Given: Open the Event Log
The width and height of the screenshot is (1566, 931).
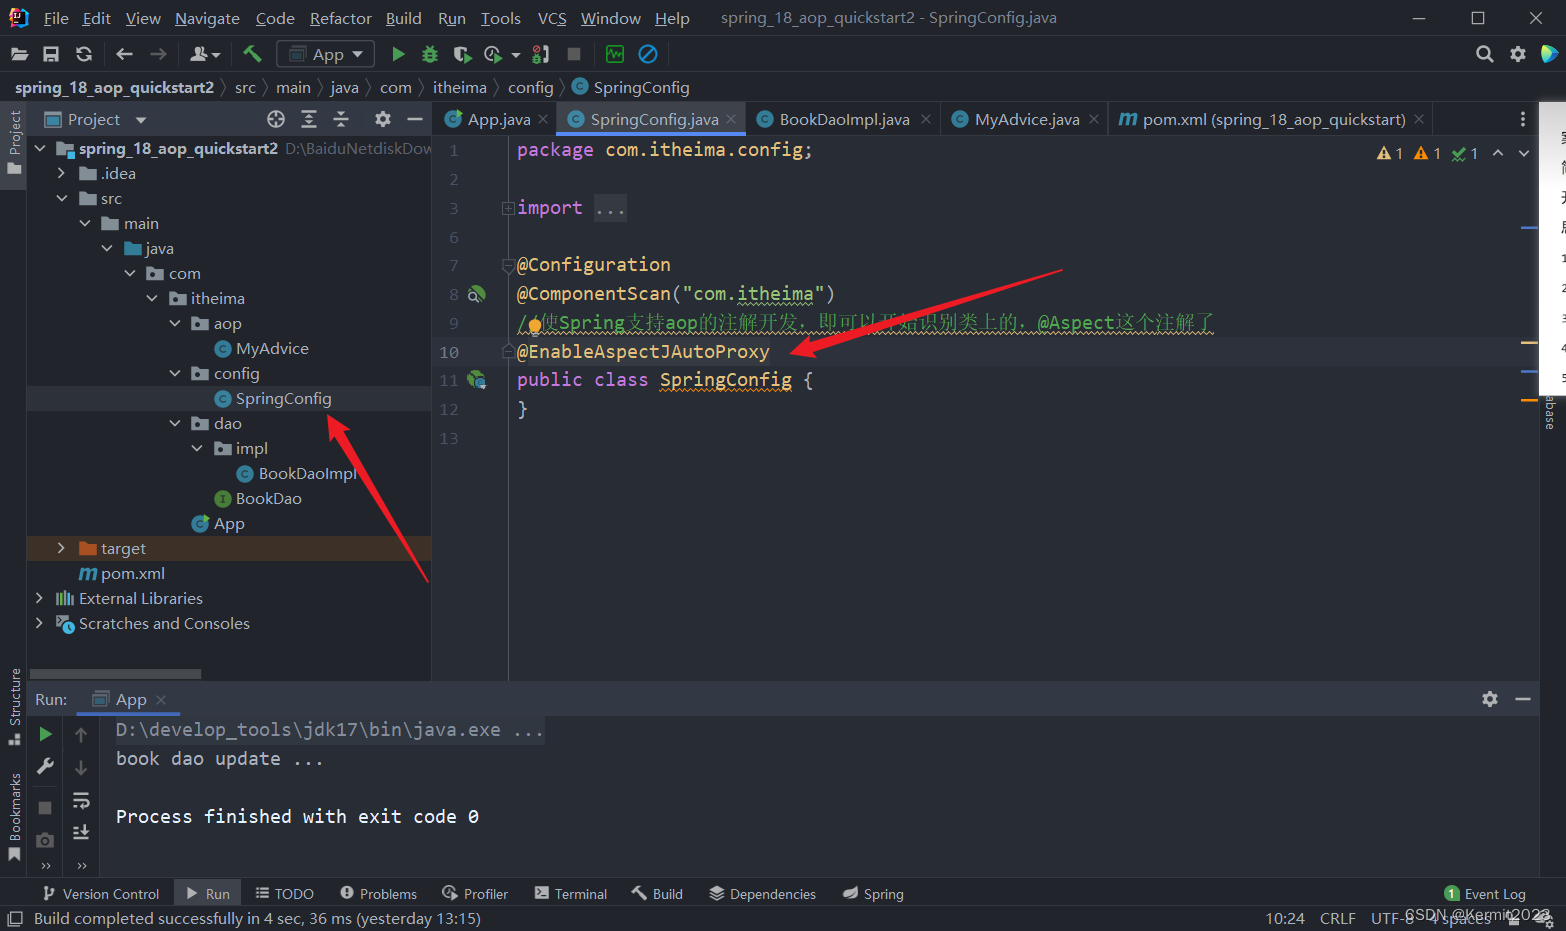Looking at the screenshot, I should pos(1485,894).
